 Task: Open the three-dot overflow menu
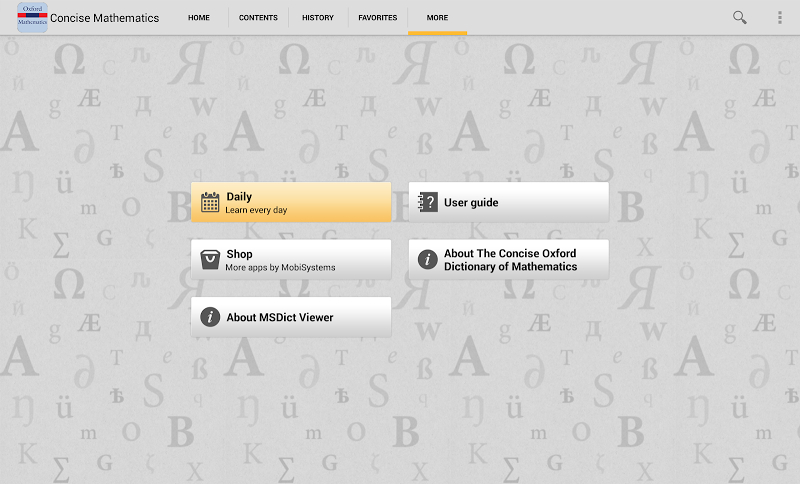tap(780, 17)
